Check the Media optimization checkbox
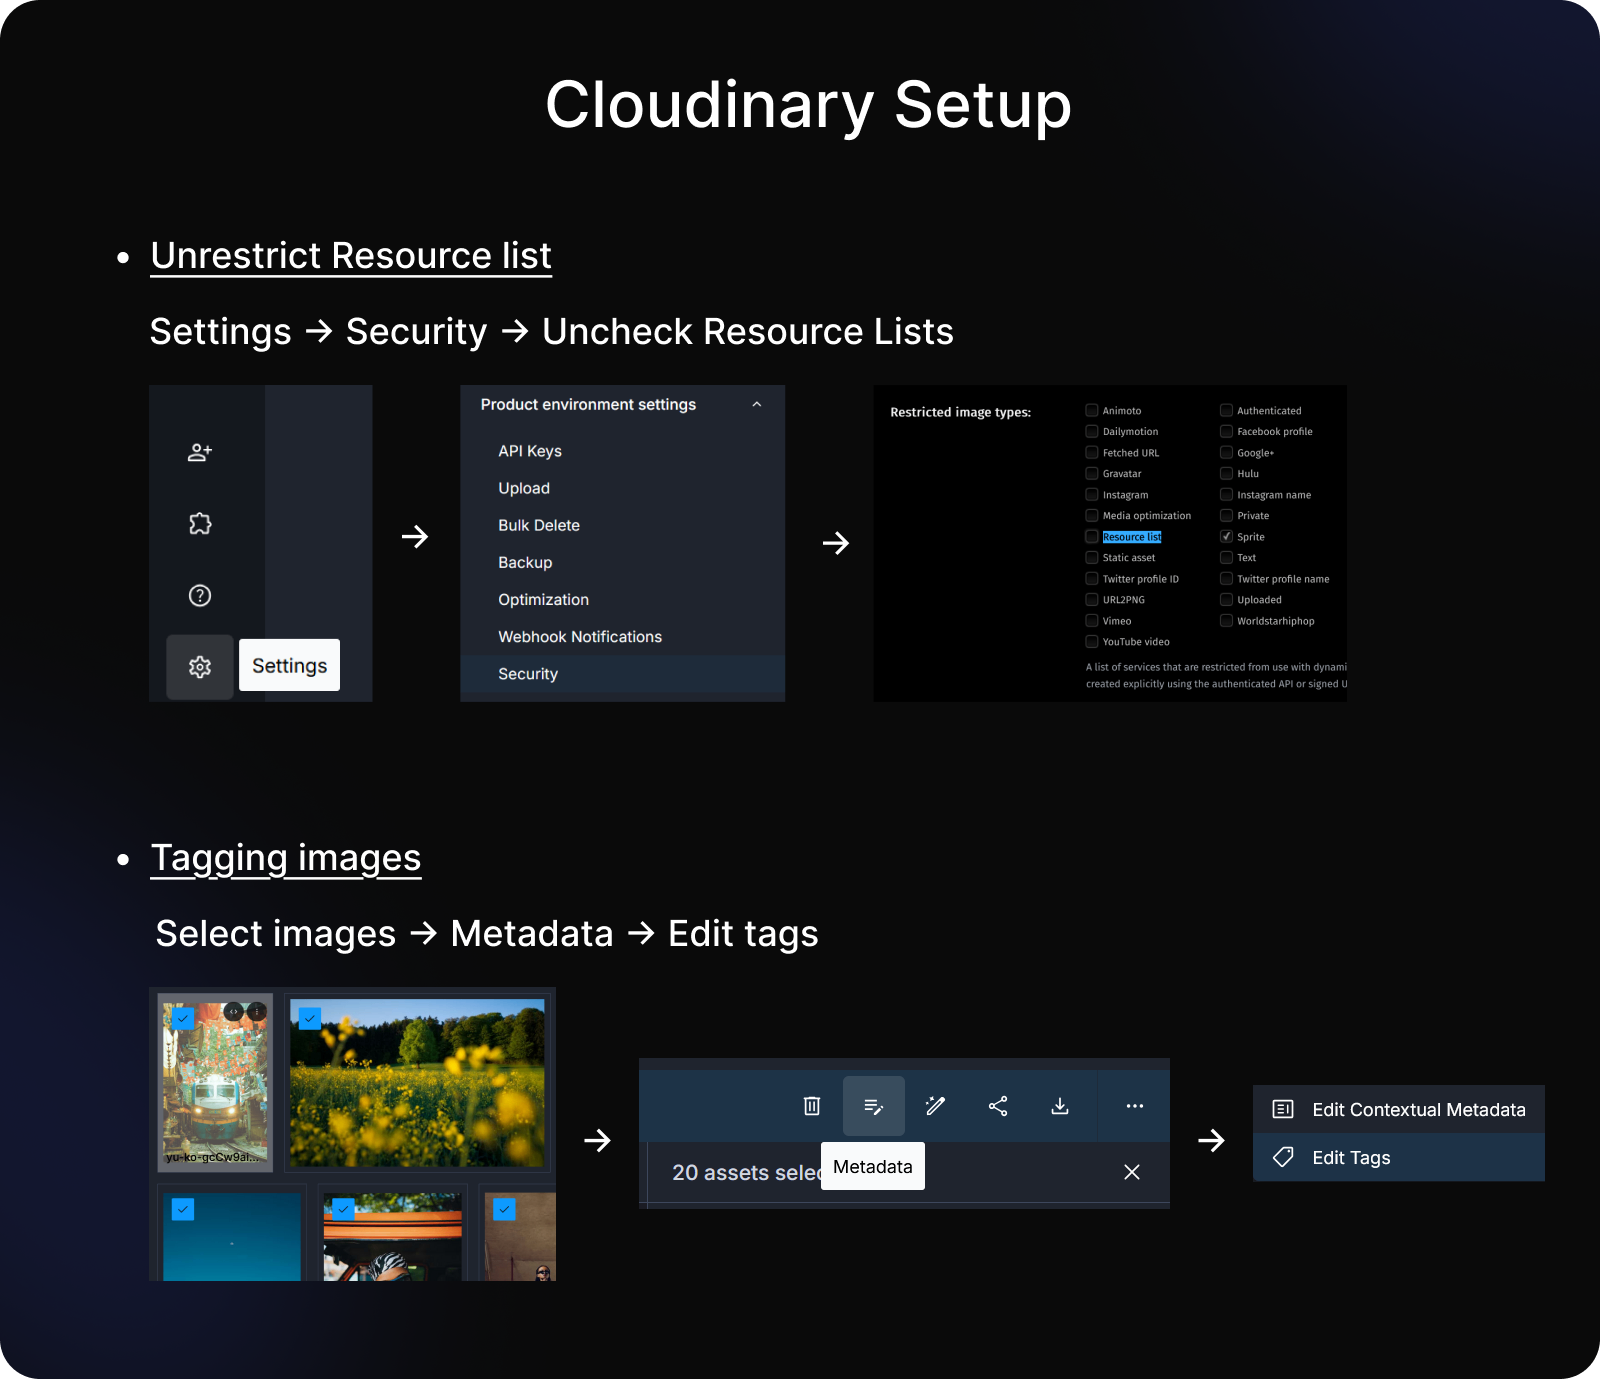1600x1379 pixels. [1092, 515]
